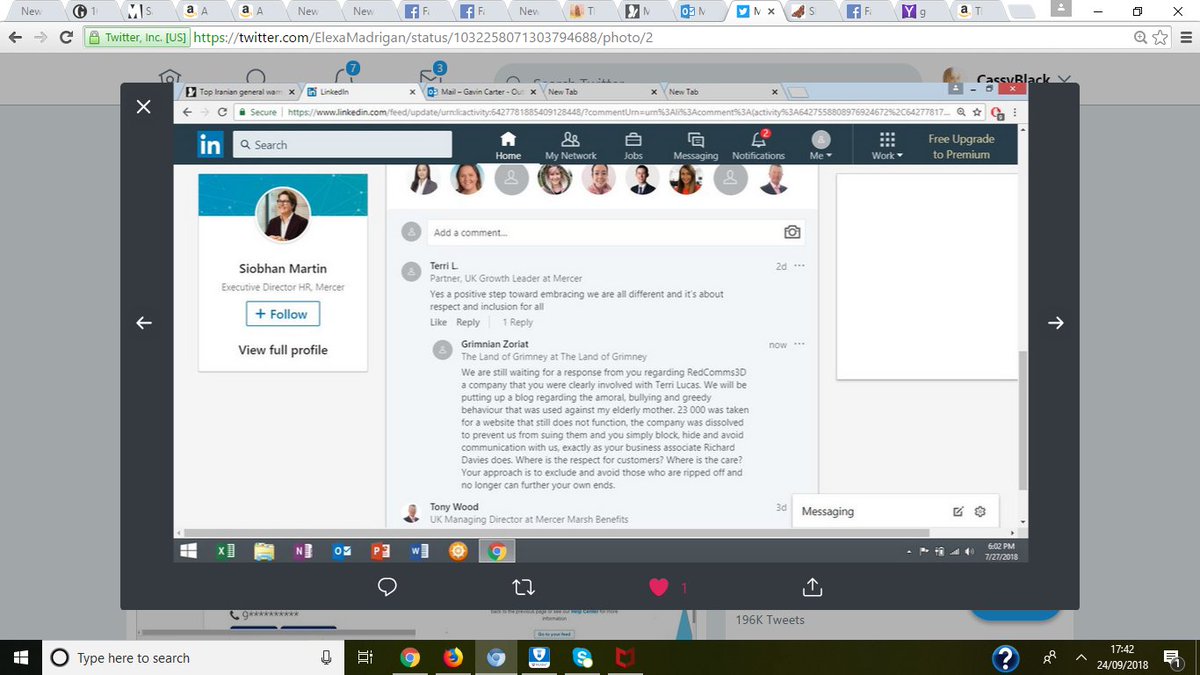The width and height of the screenshot is (1200, 675).
Task: Open My Network in LinkedIn nav
Action: click(x=571, y=146)
